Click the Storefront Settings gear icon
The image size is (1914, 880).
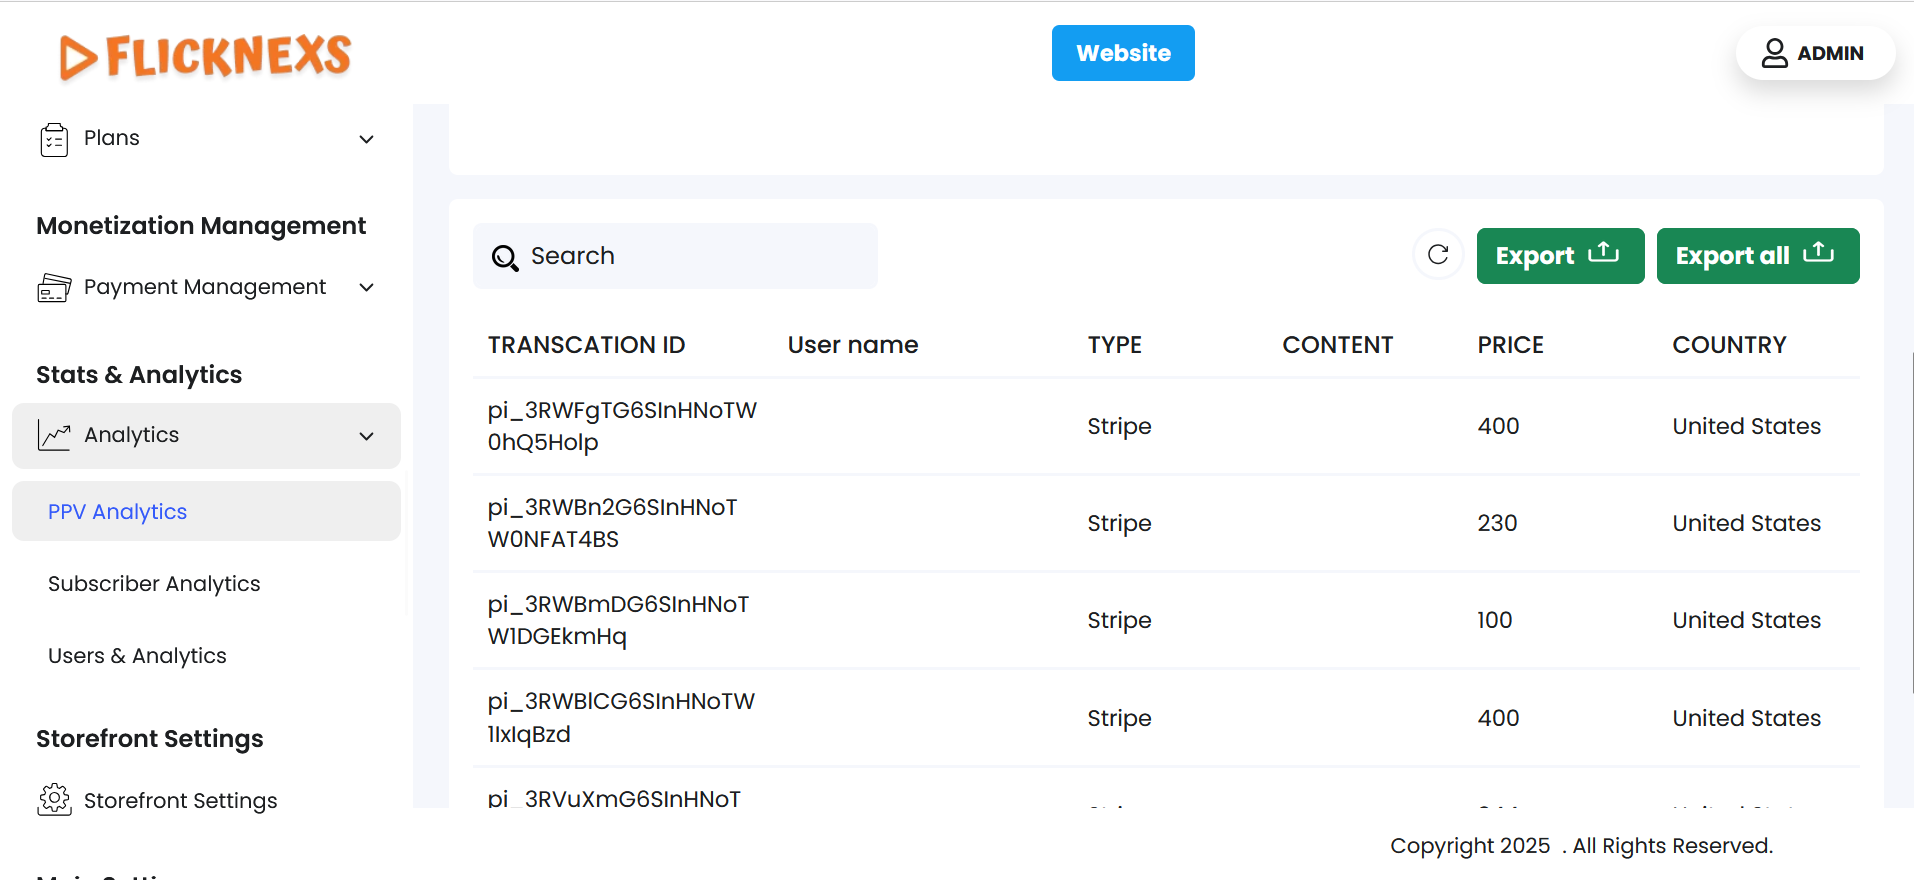[x=54, y=800]
